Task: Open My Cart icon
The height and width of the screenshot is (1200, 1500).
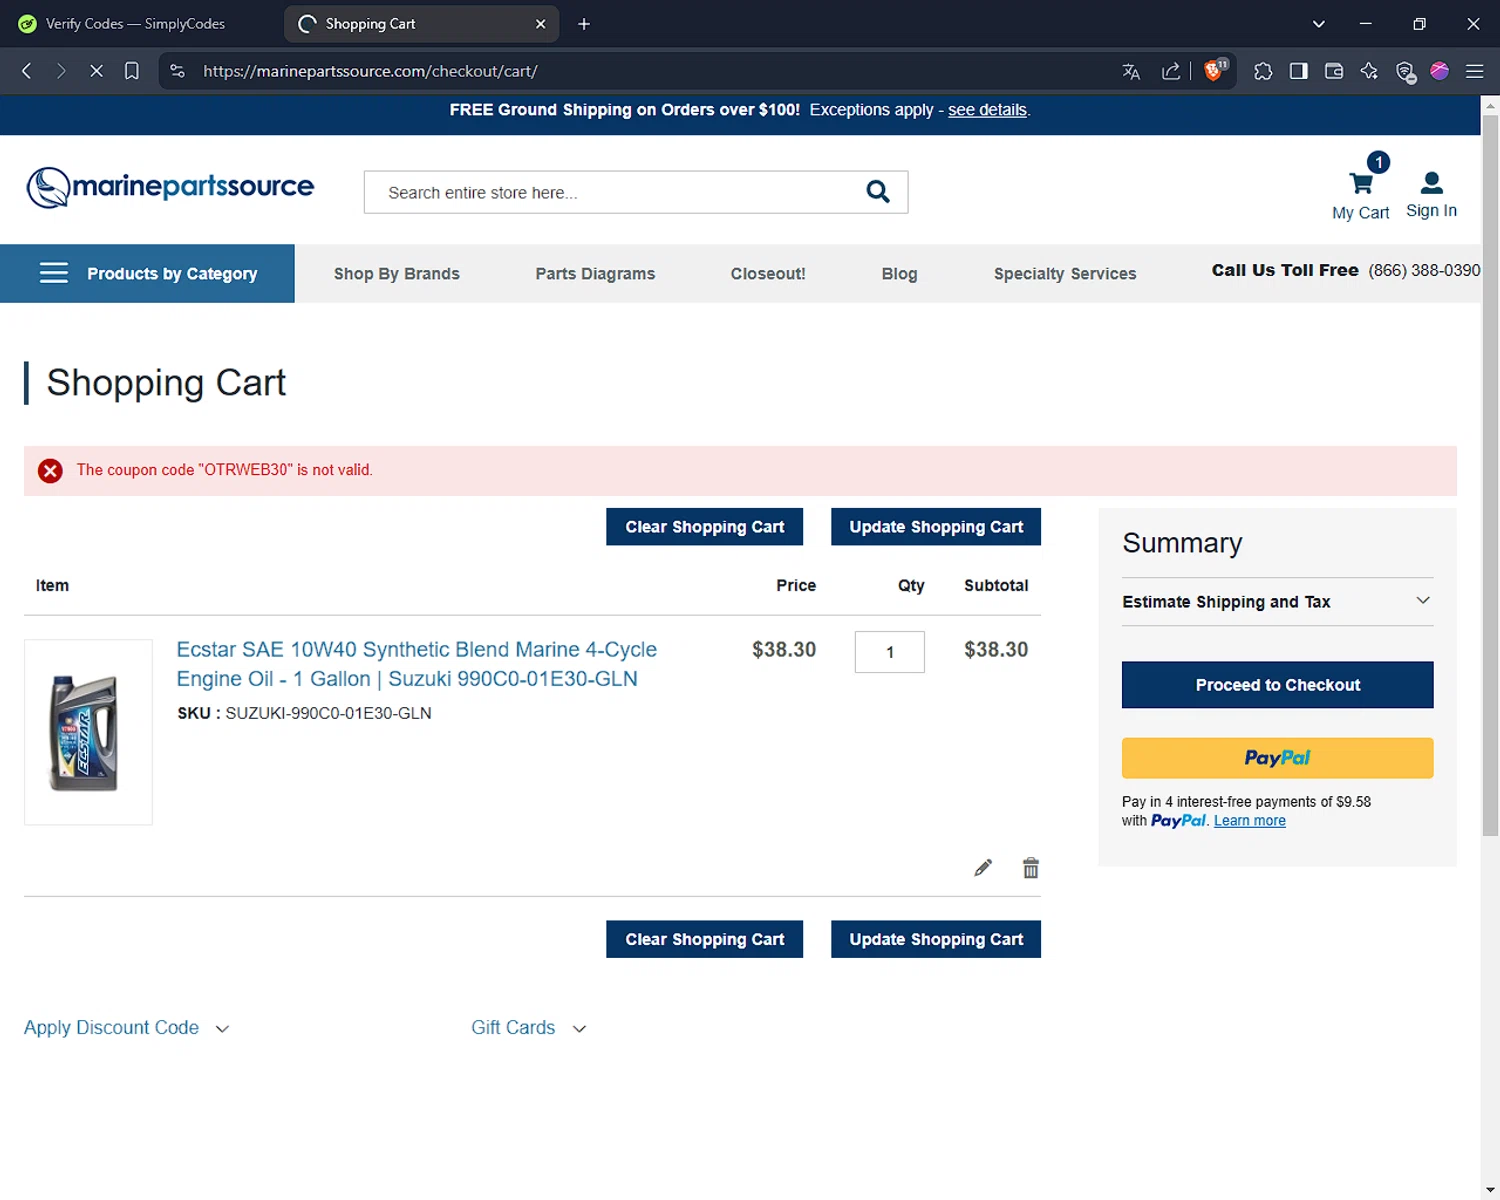Action: [1361, 187]
